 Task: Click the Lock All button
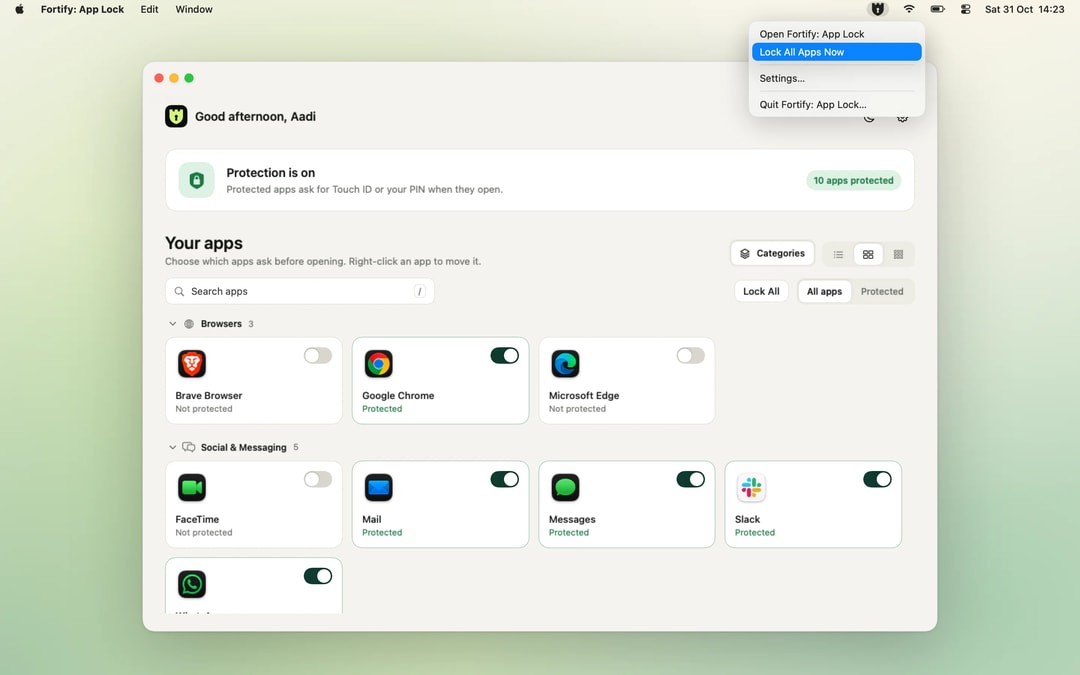[761, 291]
